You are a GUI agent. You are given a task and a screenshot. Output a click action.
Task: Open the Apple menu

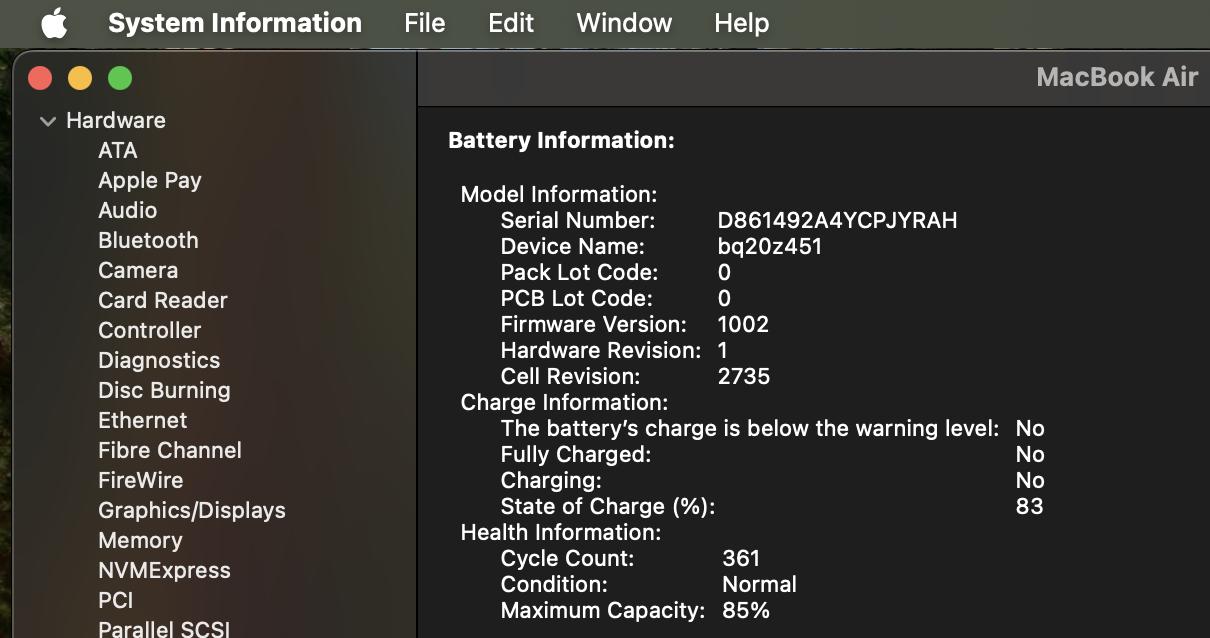54,23
